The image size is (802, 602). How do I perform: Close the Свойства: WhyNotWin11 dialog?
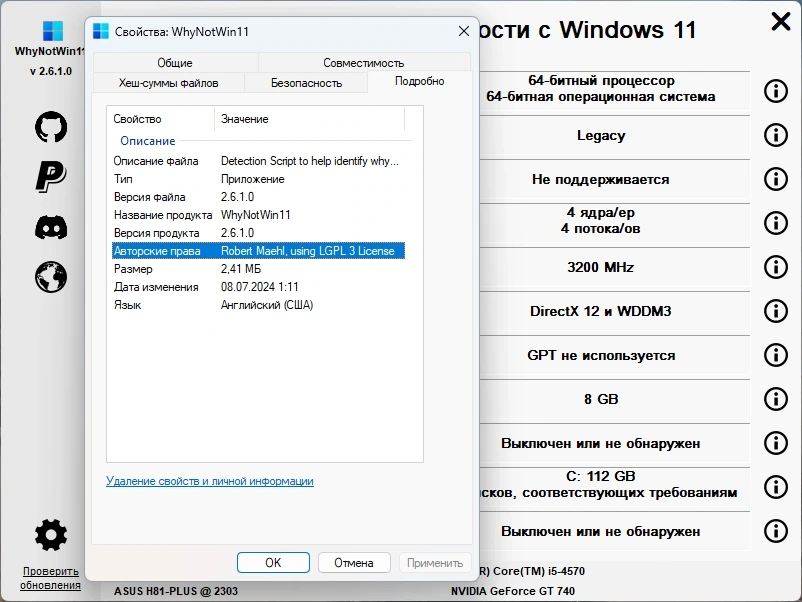click(463, 31)
